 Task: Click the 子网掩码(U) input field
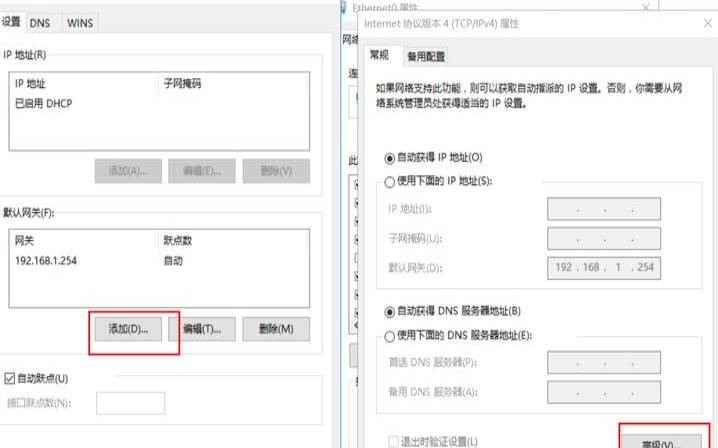(x=604, y=239)
